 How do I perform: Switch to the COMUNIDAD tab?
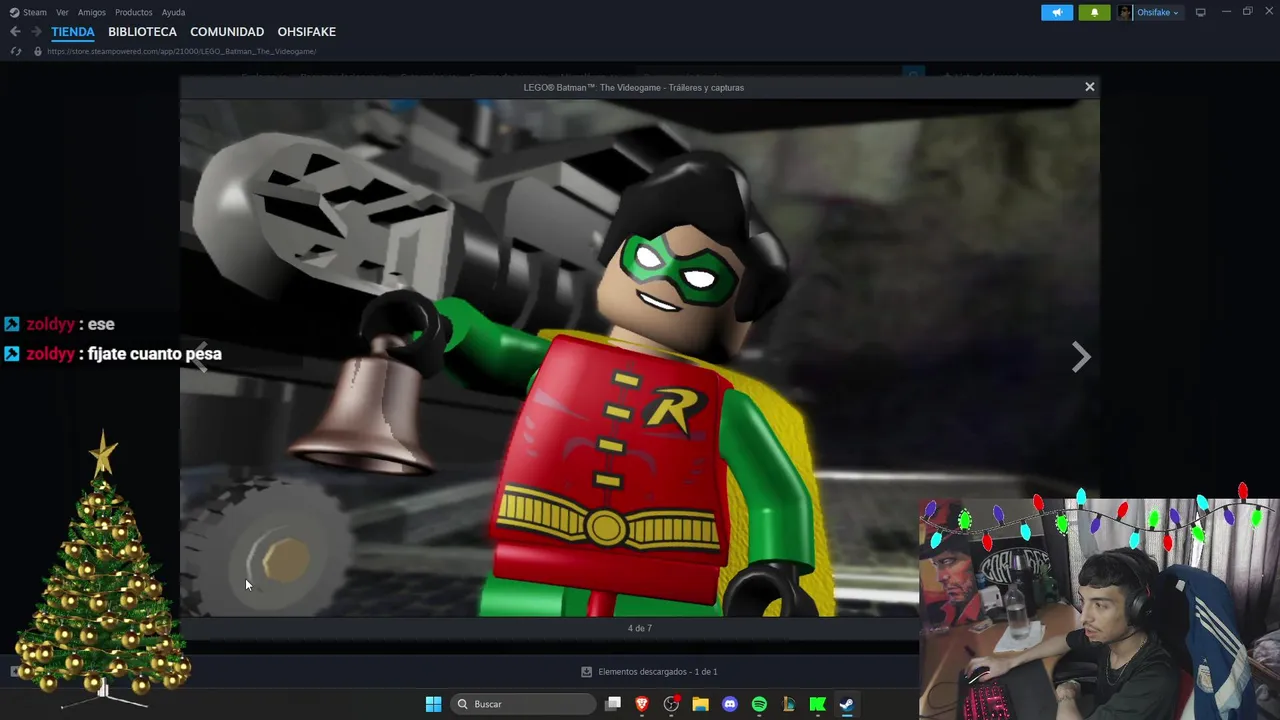[x=227, y=32]
